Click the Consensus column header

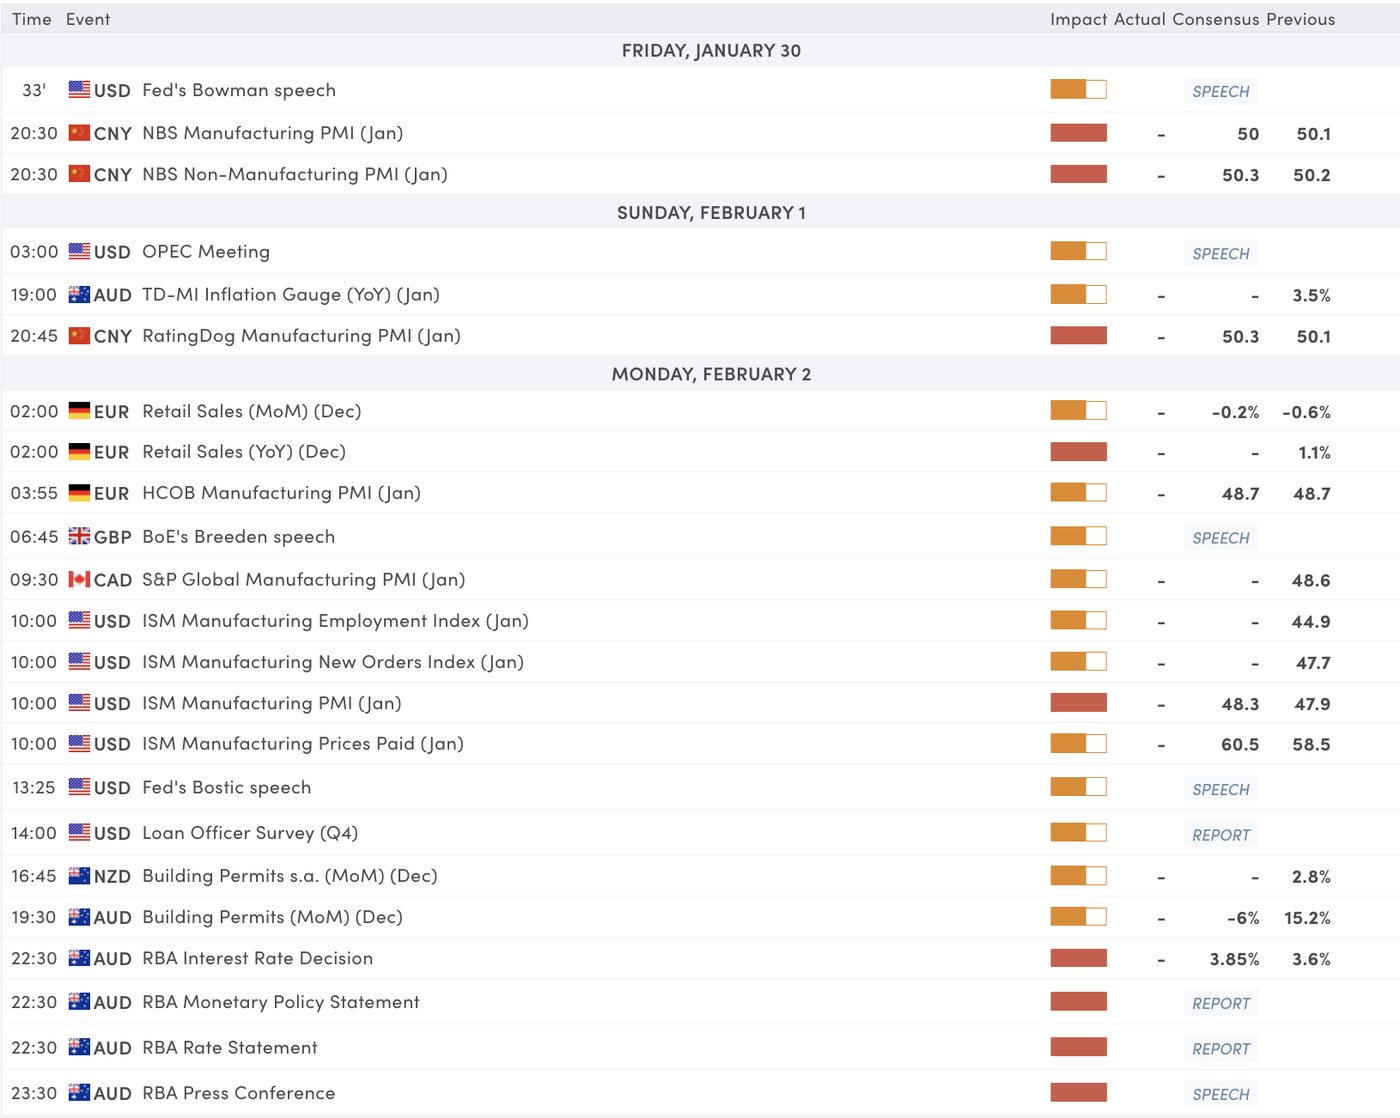tap(1216, 19)
